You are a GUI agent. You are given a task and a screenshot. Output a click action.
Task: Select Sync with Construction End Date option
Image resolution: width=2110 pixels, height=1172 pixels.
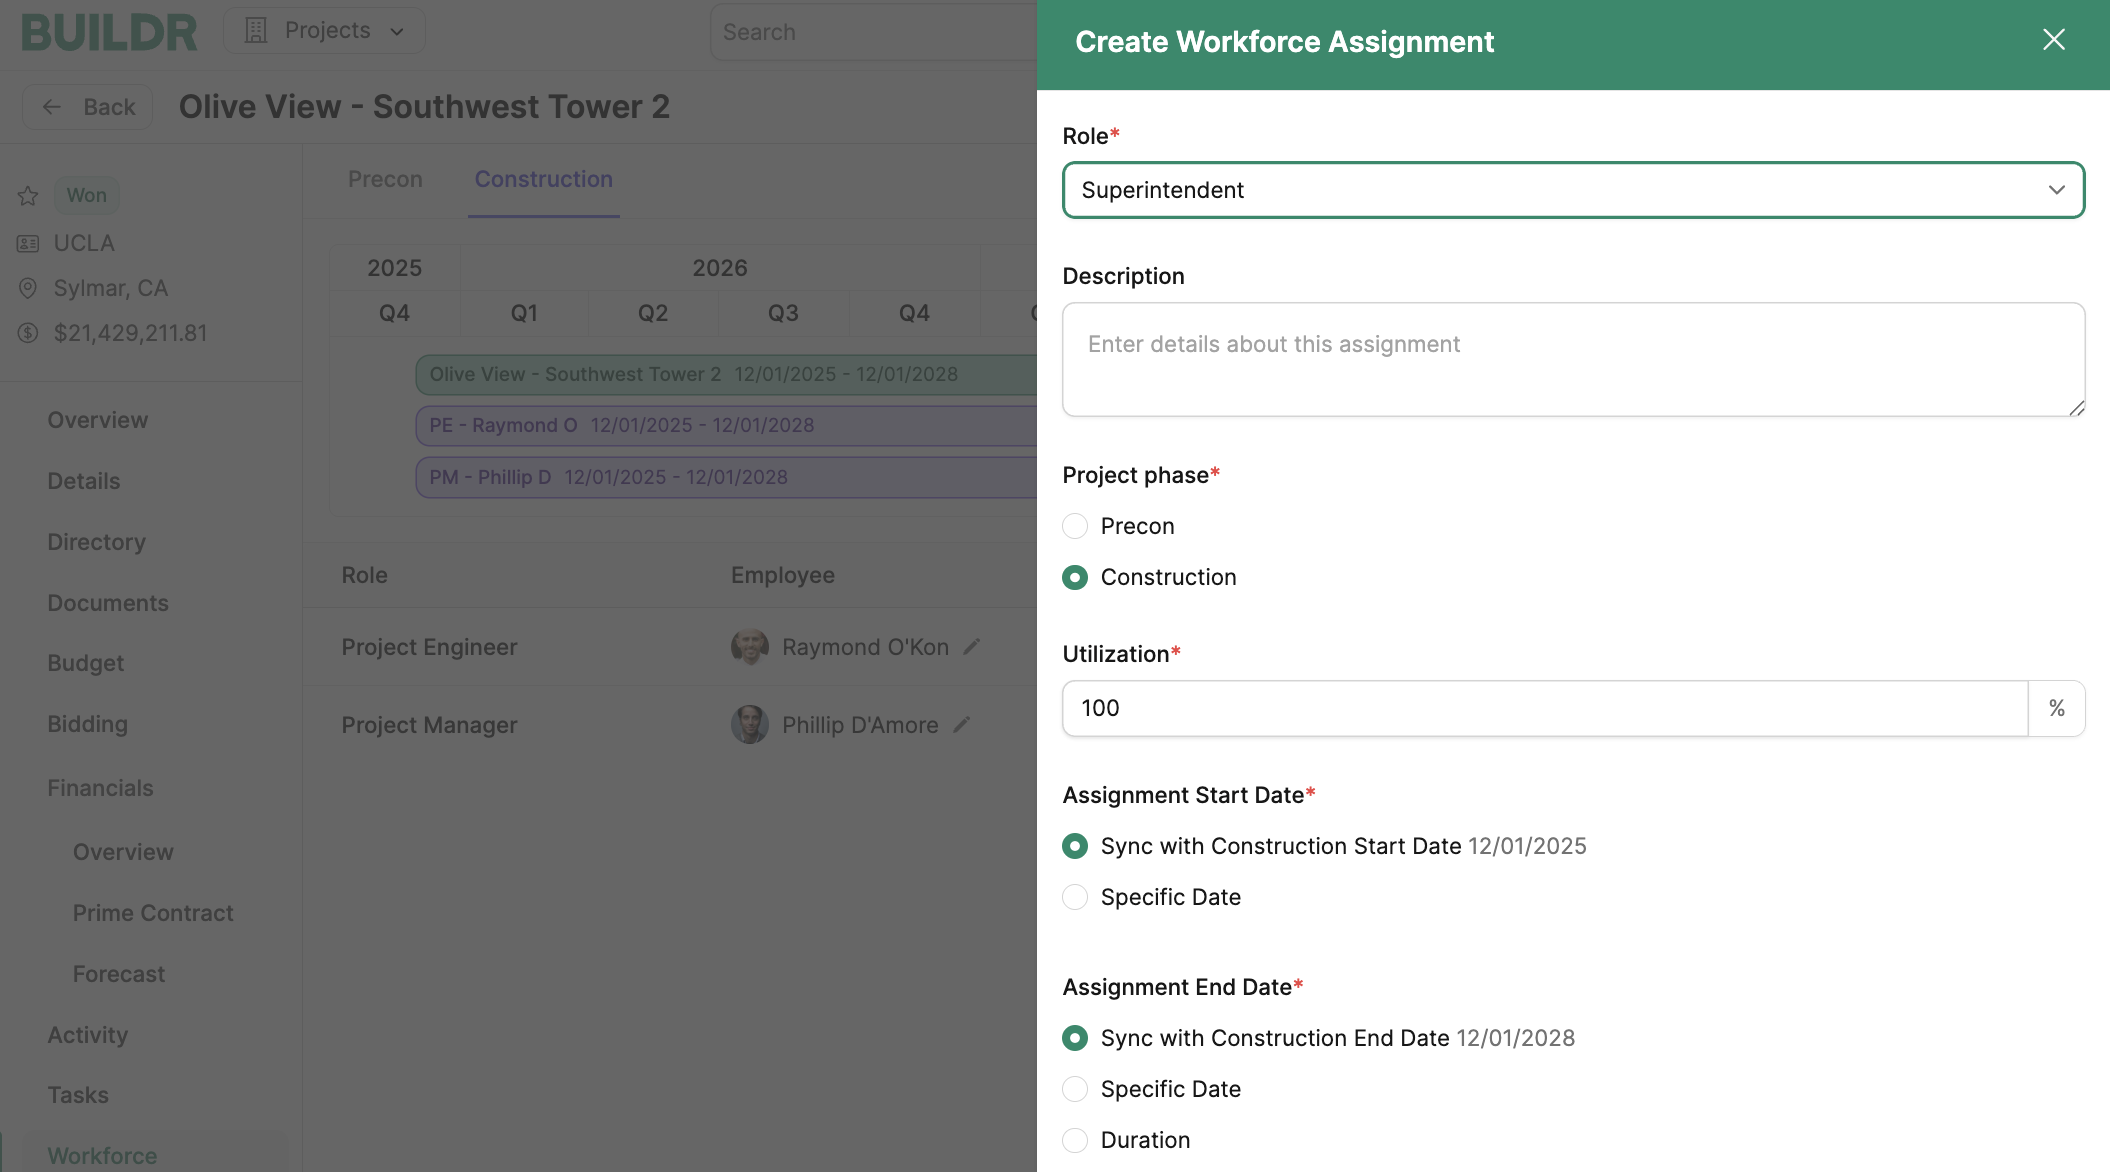[x=1075, y=1038]
